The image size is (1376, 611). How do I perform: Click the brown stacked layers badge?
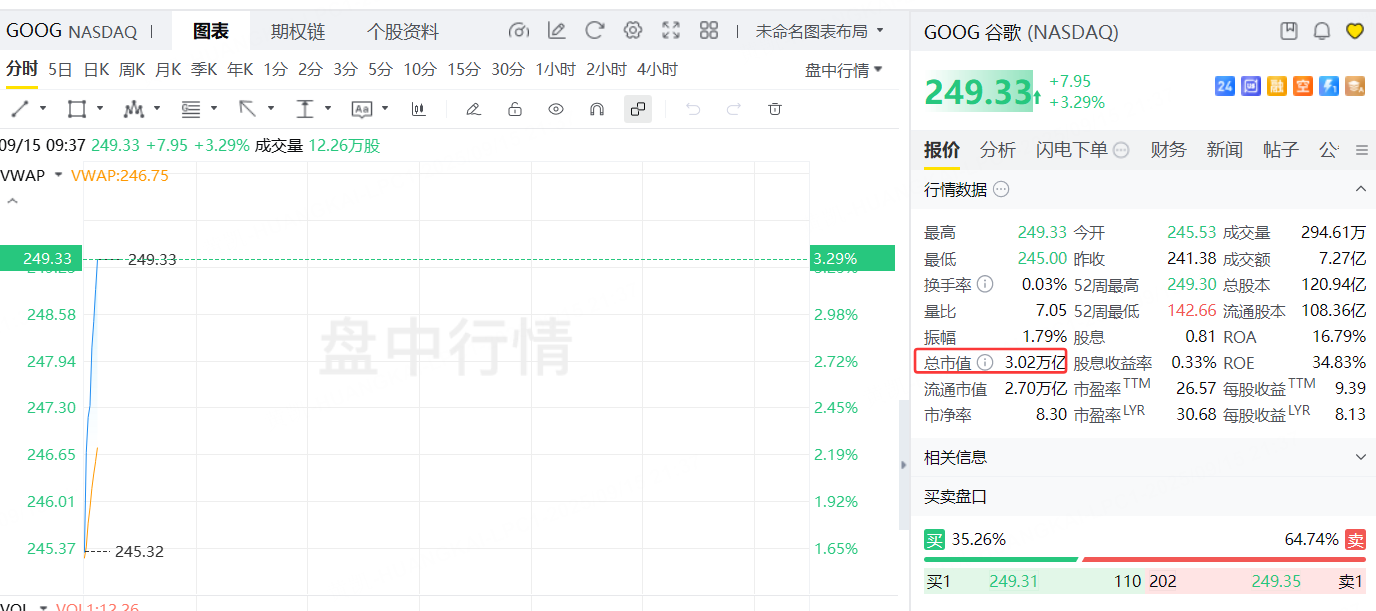tap(1355, 86)
